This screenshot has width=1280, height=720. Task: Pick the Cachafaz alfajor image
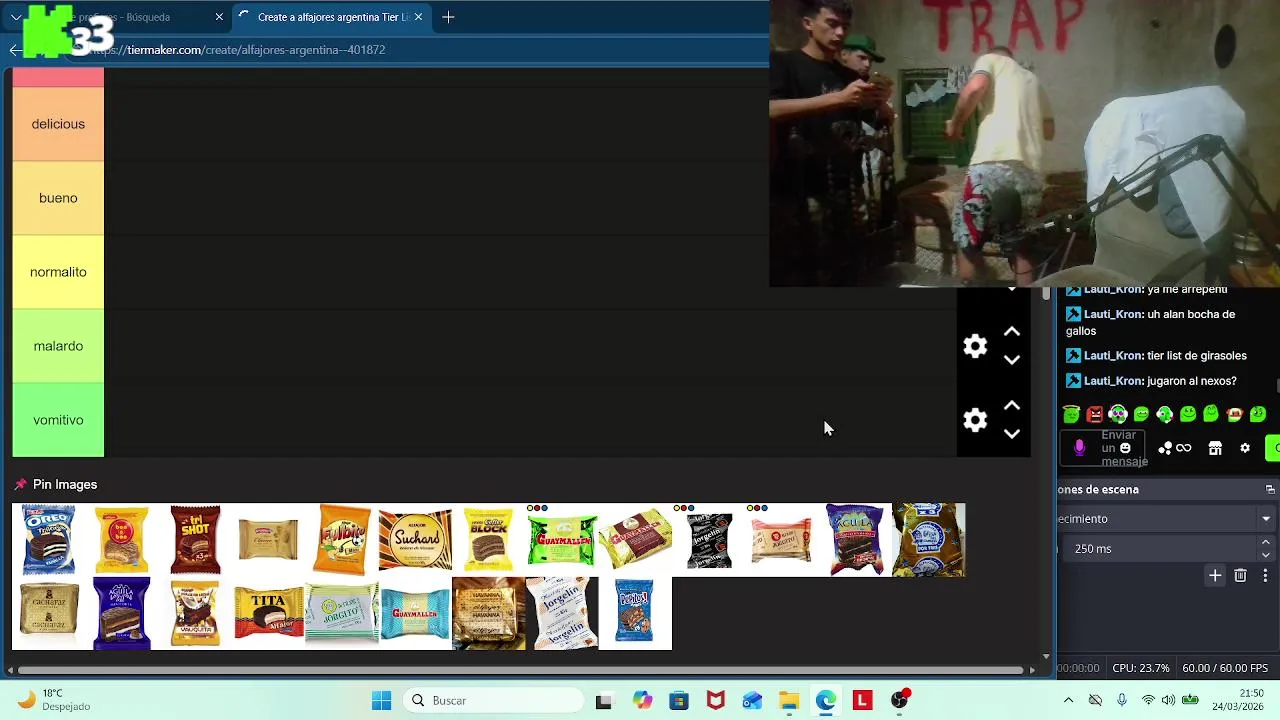[x=48, y=613]
